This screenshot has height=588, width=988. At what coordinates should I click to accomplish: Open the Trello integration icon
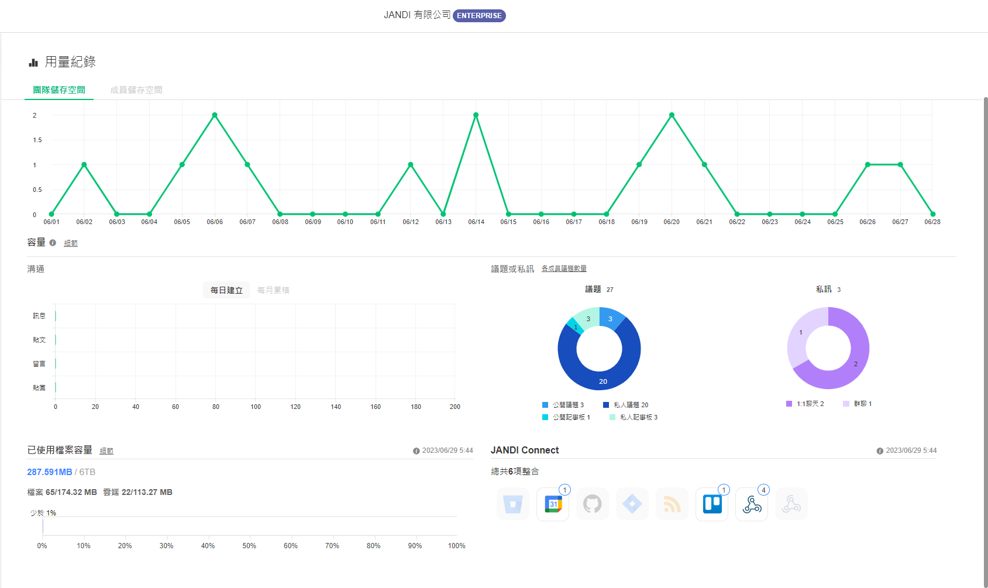[712, 505]
